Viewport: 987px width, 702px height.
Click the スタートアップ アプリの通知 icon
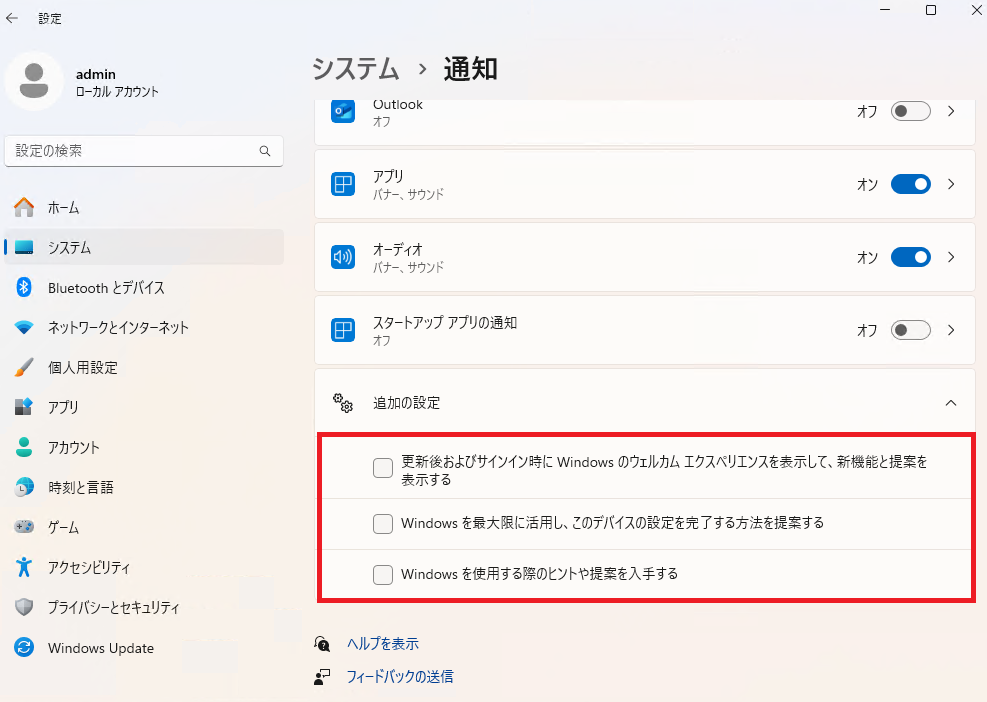tap(343, 330)
